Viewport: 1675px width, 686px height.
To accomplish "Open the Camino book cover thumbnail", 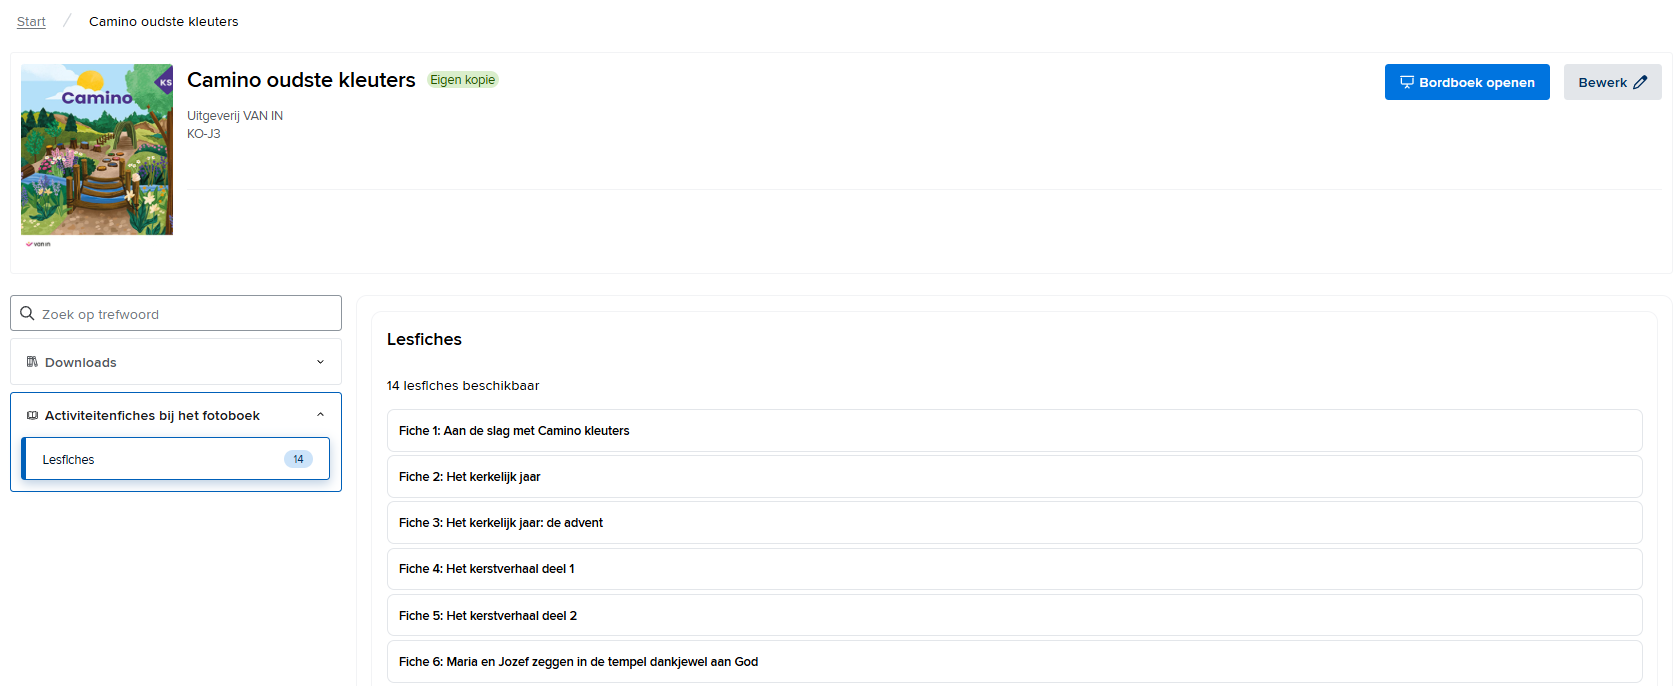I will [97, 150].
